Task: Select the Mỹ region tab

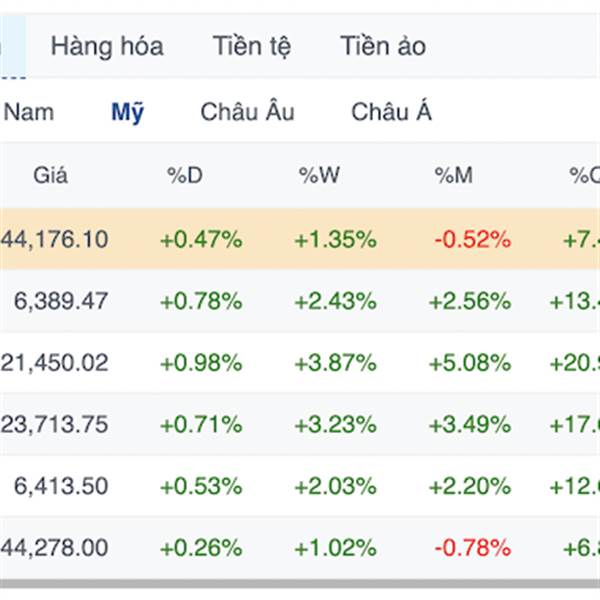Action: pyautogui.click(x=127, y=112)
